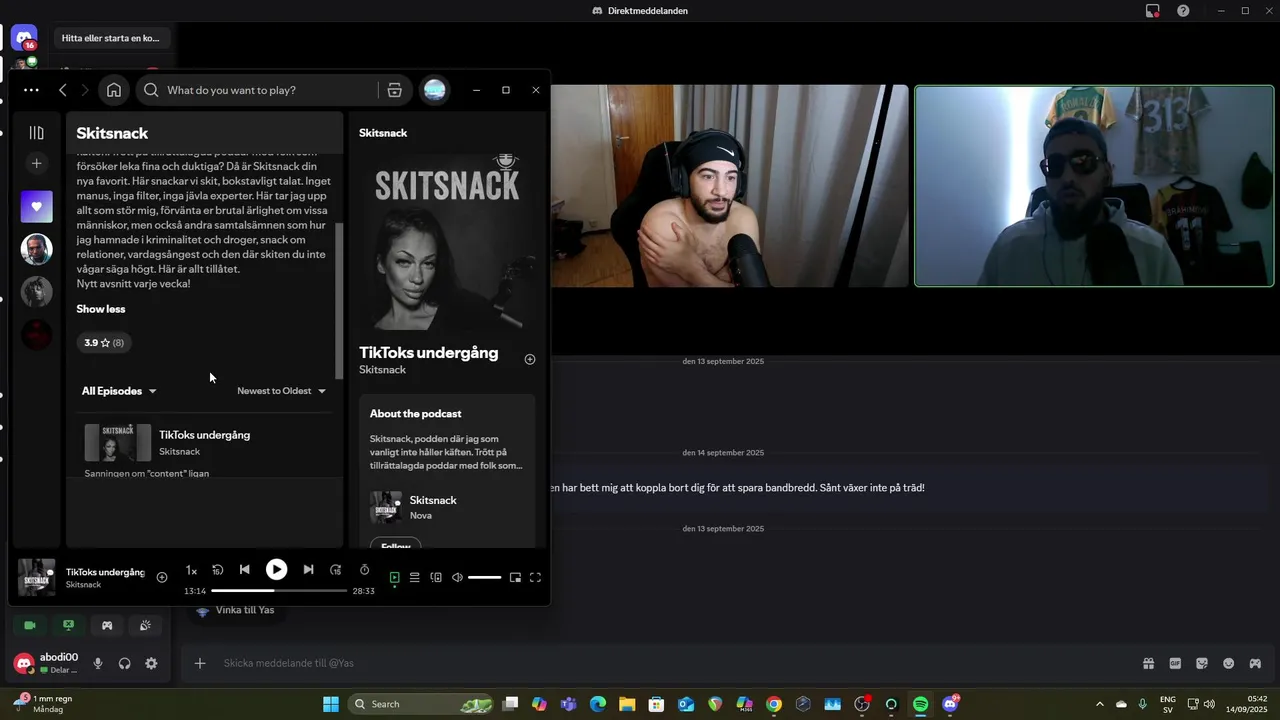Add TikToks undergång to library in right panel
The height and width of the screenshot is (720, 1280).
point(530,359)
